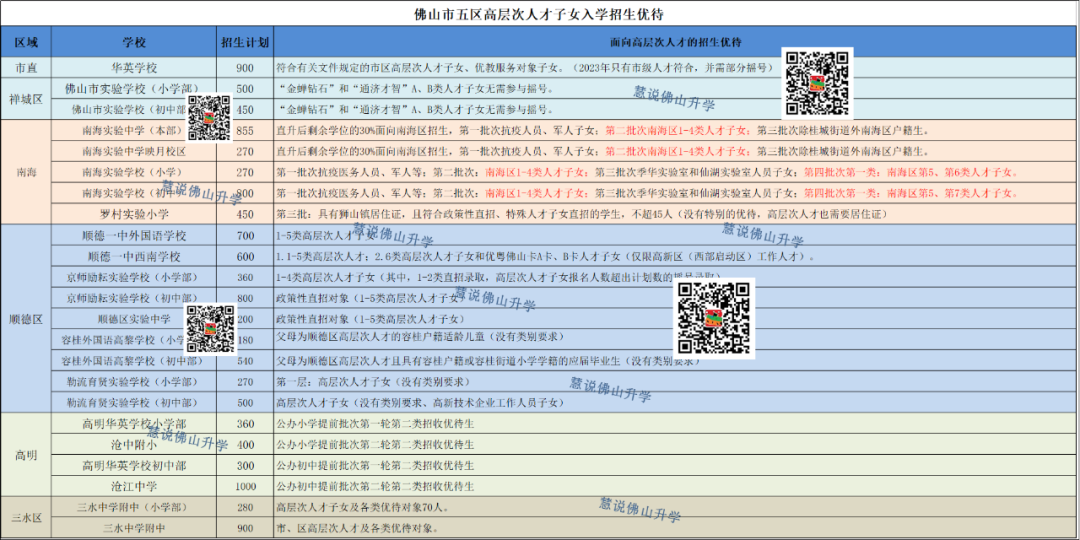Screen dimensions: 1080x540
Task: Select the 三水区 region cell
Action: coord(26,517)
